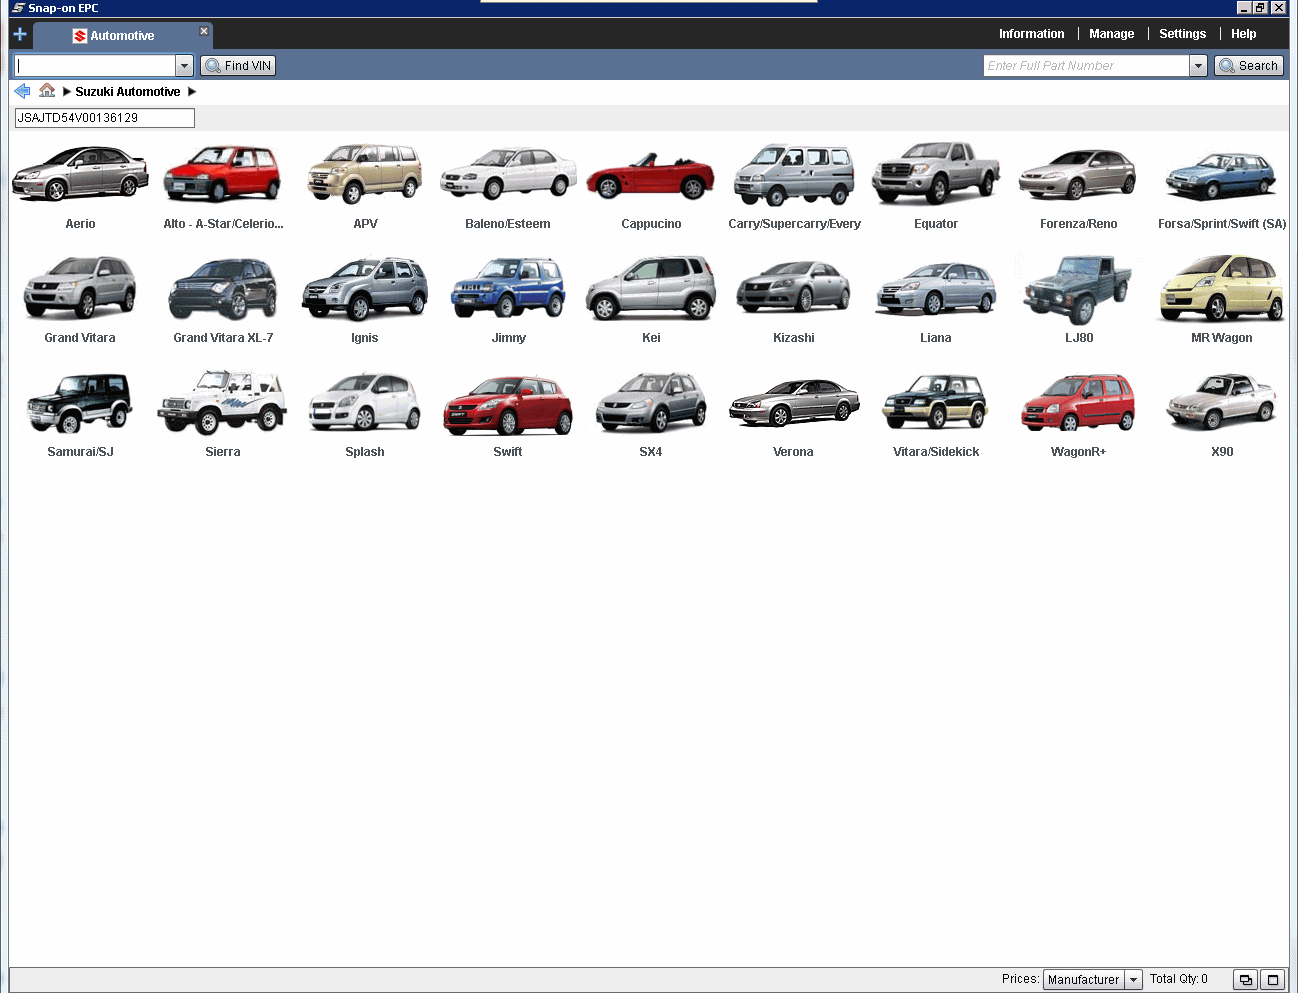Focus the VIN entry field

pos(95,66)
